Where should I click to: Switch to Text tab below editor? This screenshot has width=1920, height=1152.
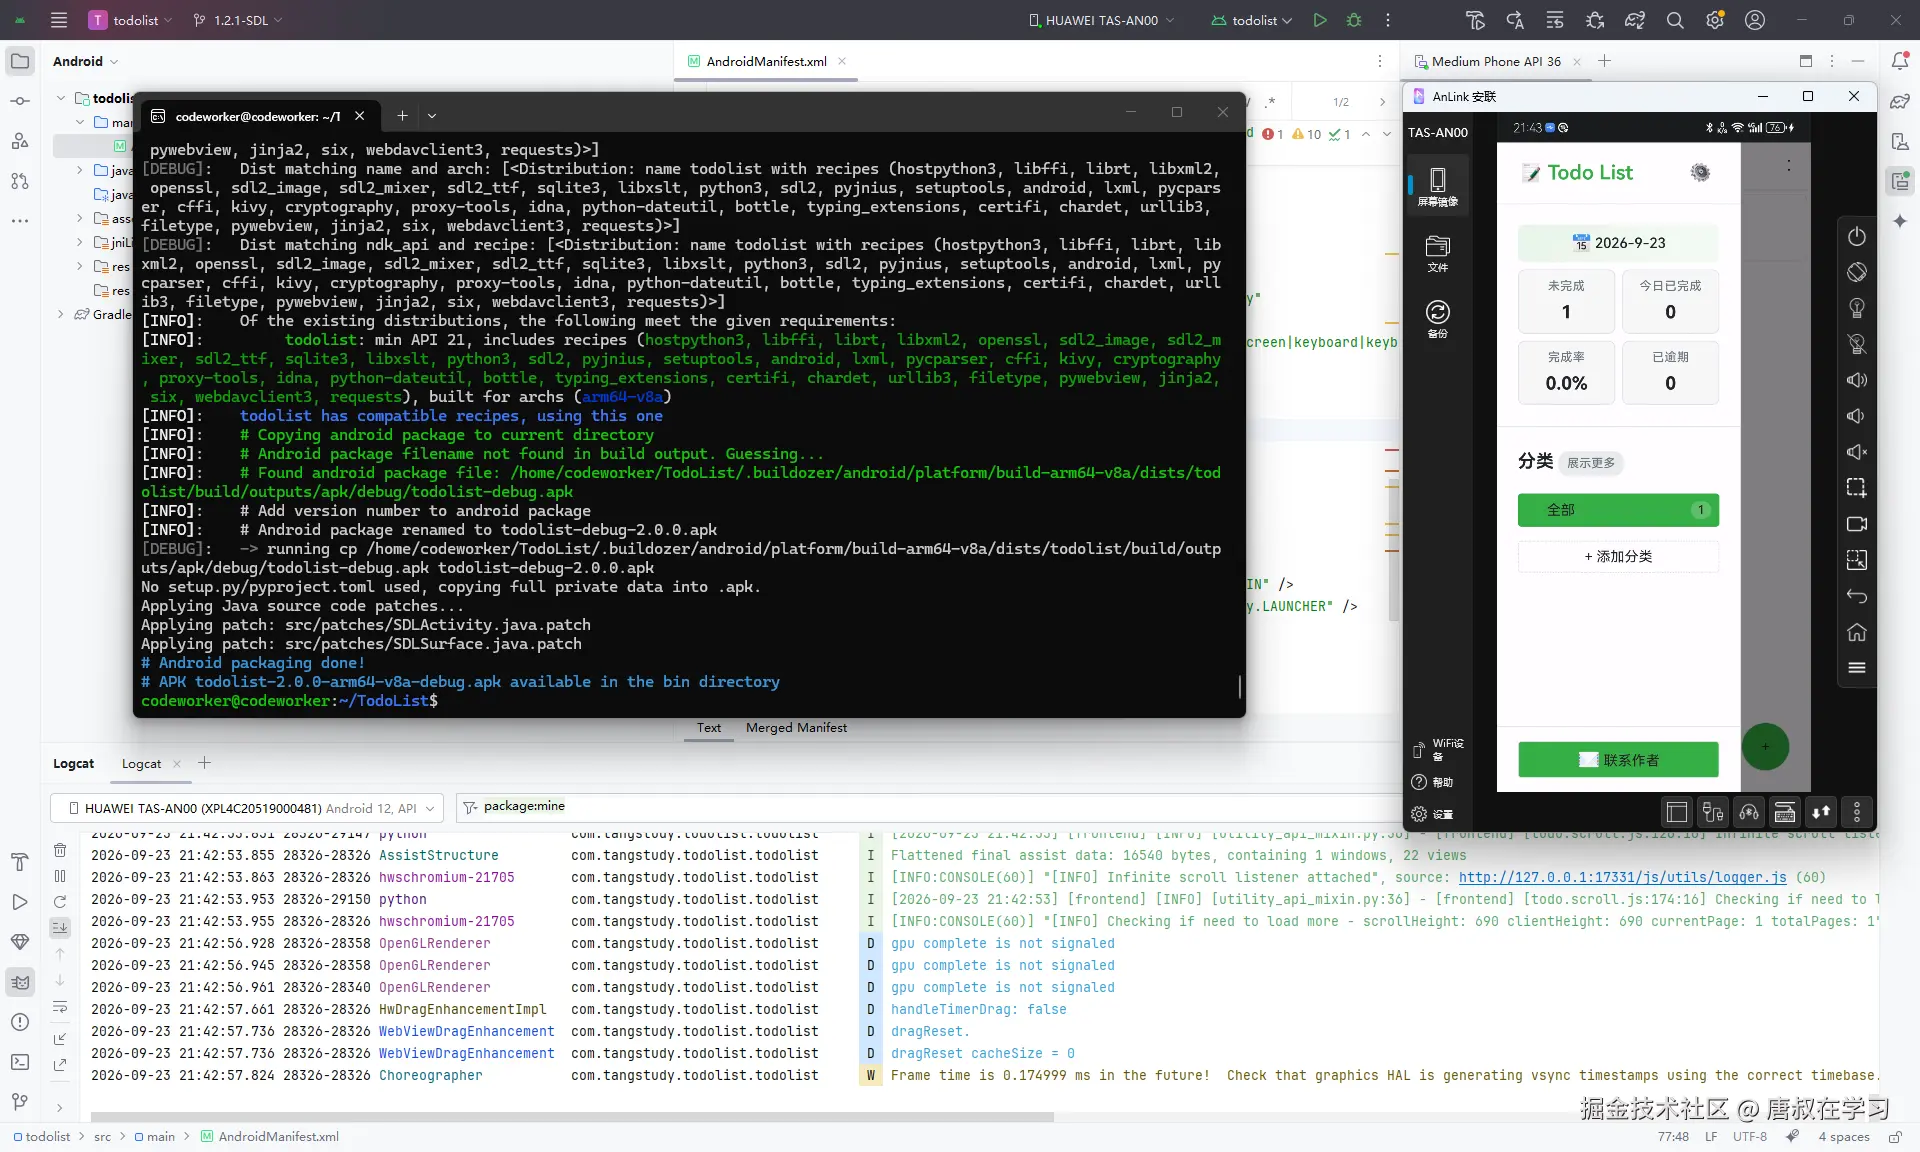pyautogui.click(x=709, y=728)
